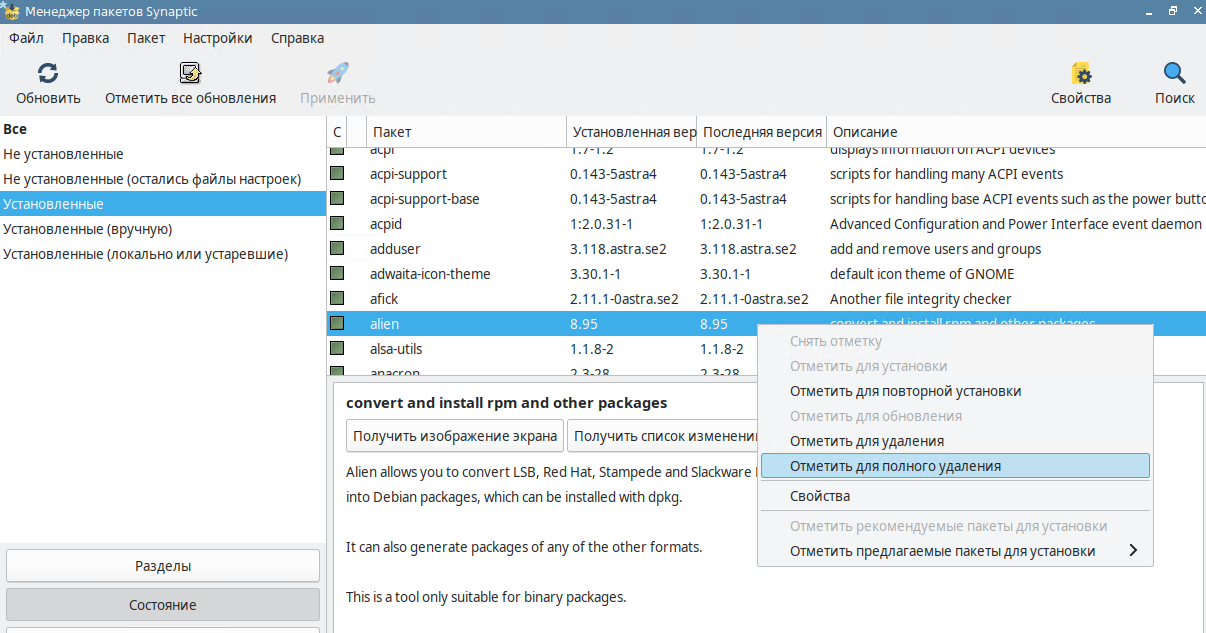Toggle status box of alien package
This screenshot has height=633, width=1206.
coord(337,324)
